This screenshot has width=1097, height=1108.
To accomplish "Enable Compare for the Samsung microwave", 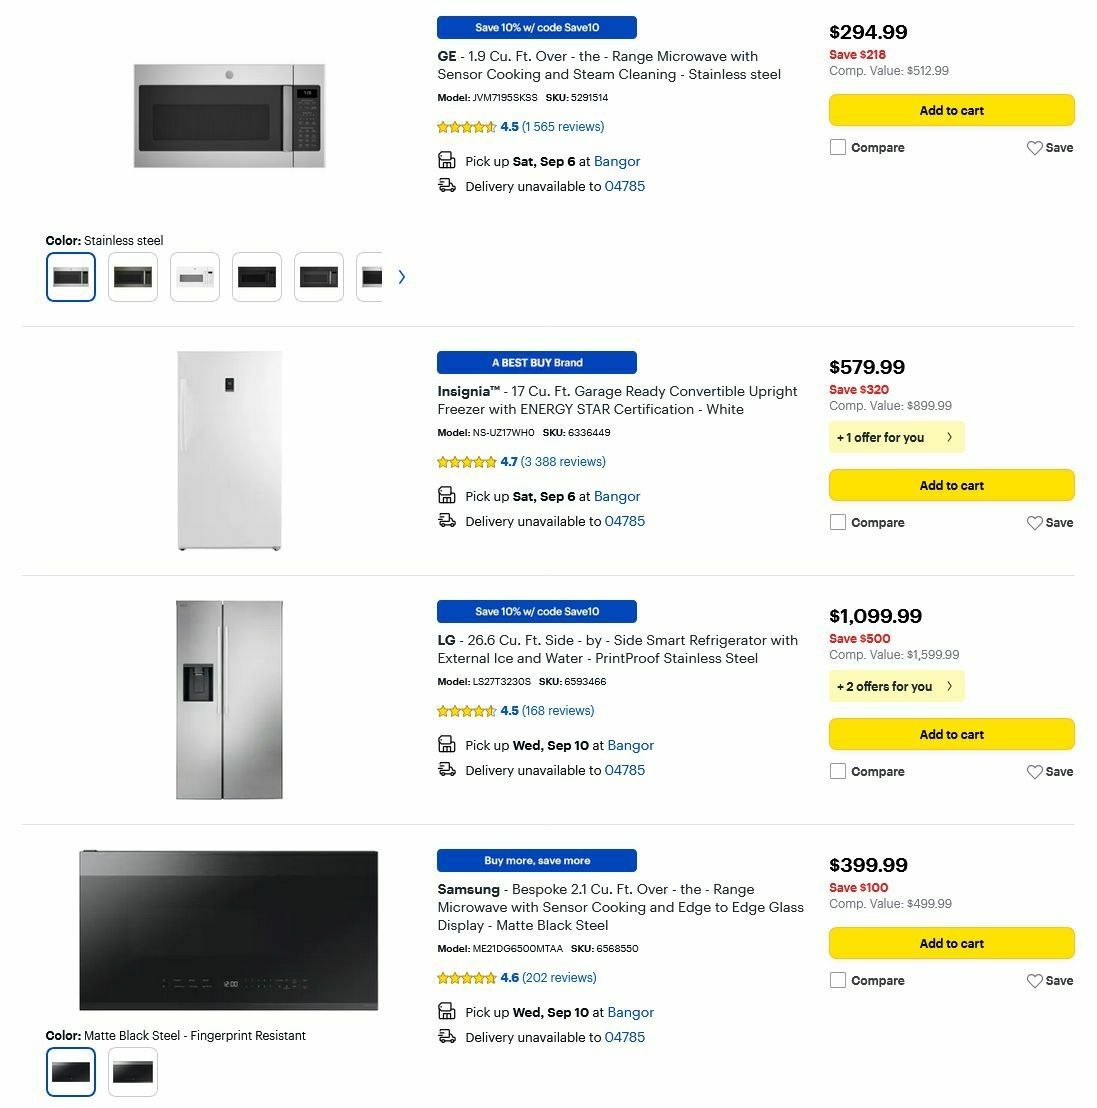I will 837,980.
